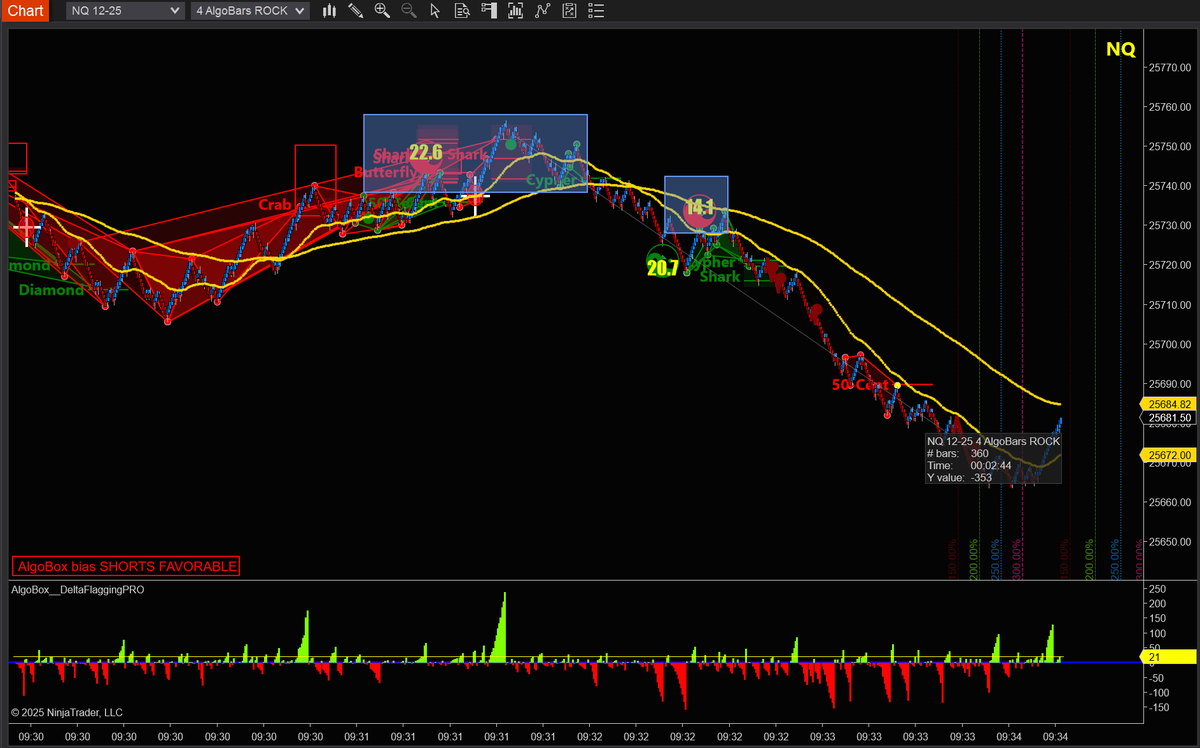Click the zoom out magnifier

[408, 11]
